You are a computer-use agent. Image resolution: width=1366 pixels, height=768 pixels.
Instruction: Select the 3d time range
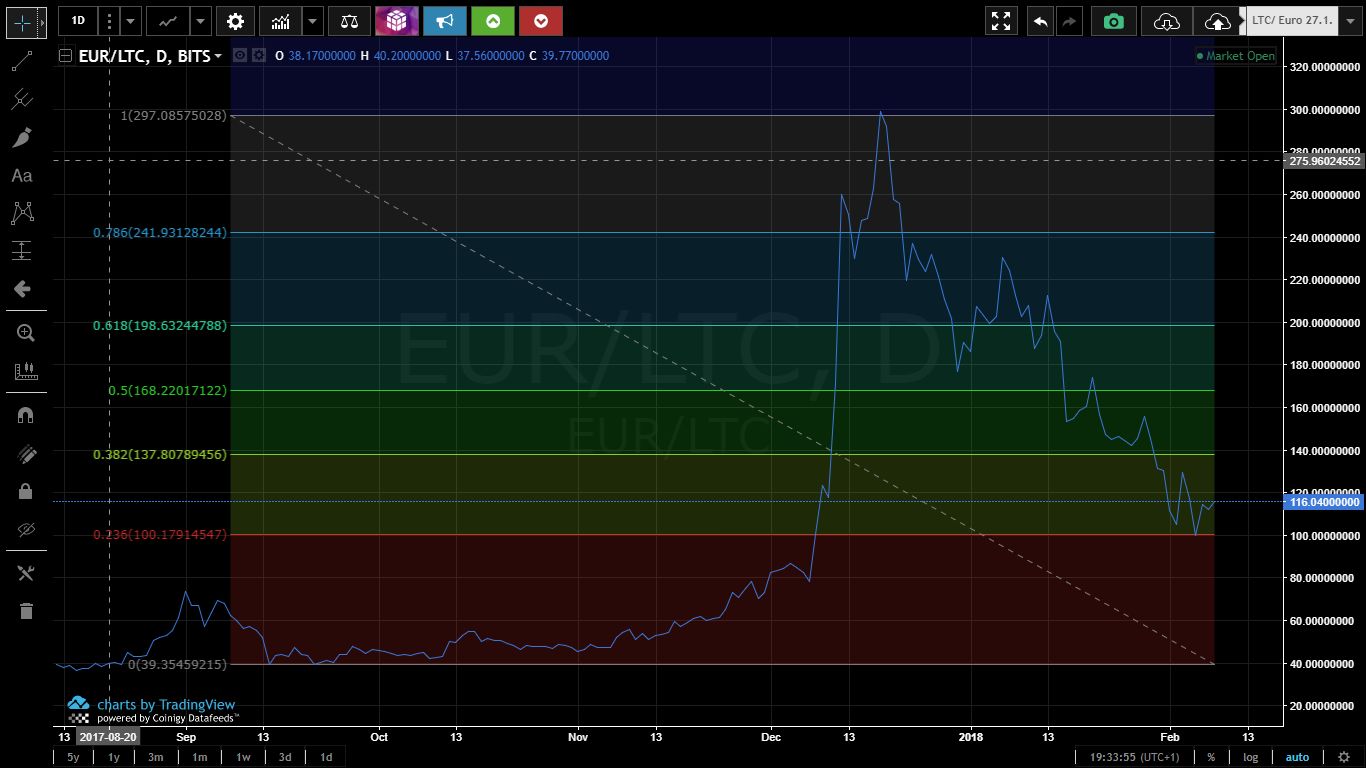click(285, 757)
